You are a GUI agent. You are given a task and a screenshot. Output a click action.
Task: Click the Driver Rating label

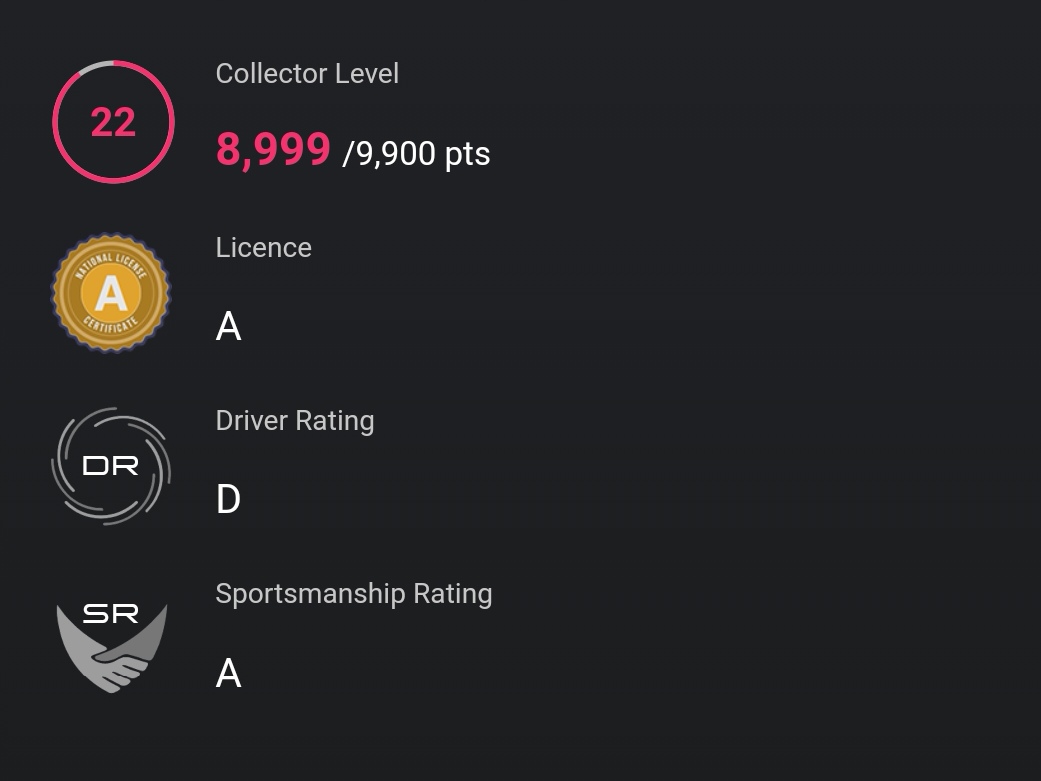pyautogui.click(x=295, y=421)
